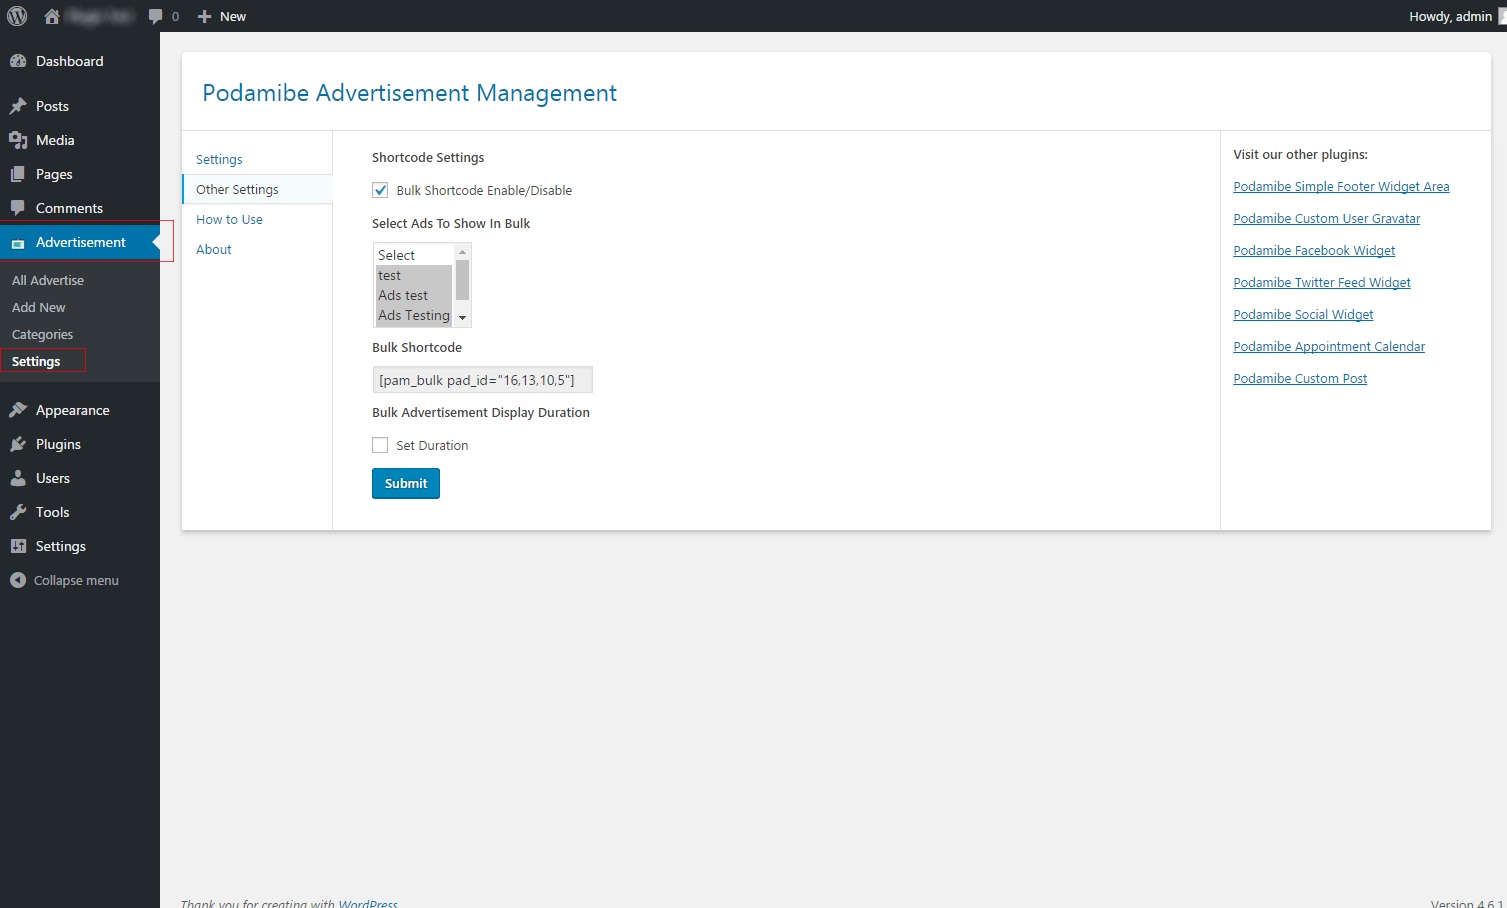
Task: Open the Settings tab in plugin panel
Action: (219, 160)
